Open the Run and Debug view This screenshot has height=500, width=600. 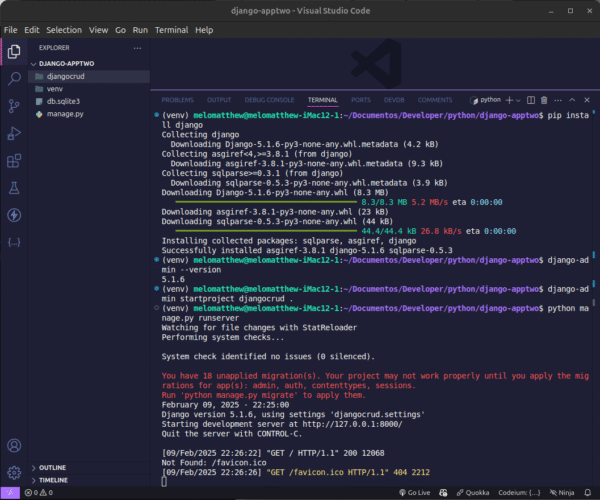click(14, 134)
